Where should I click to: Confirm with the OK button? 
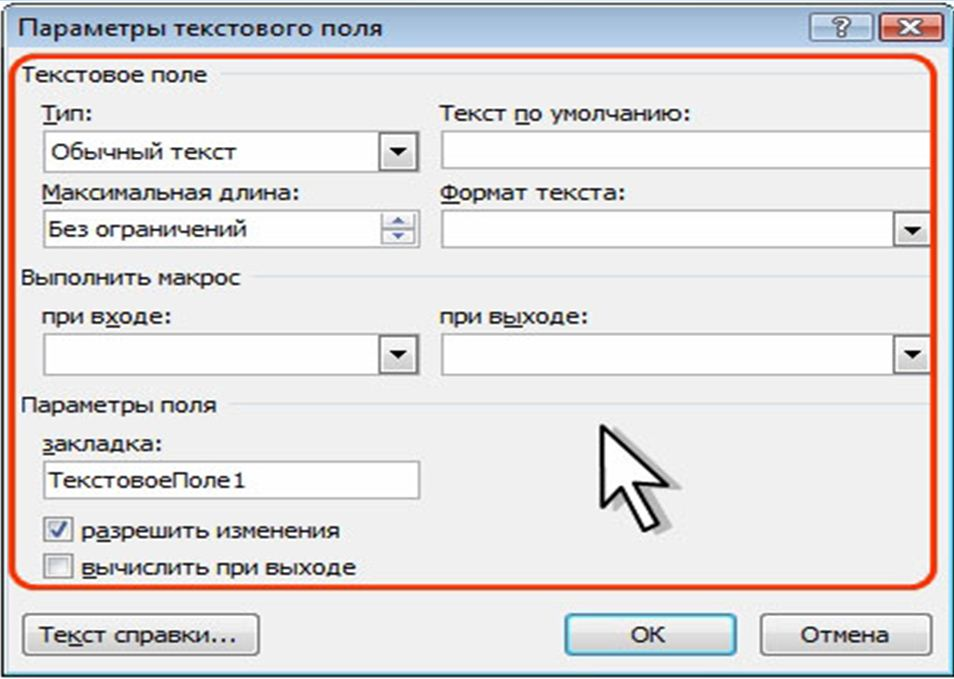650,635
